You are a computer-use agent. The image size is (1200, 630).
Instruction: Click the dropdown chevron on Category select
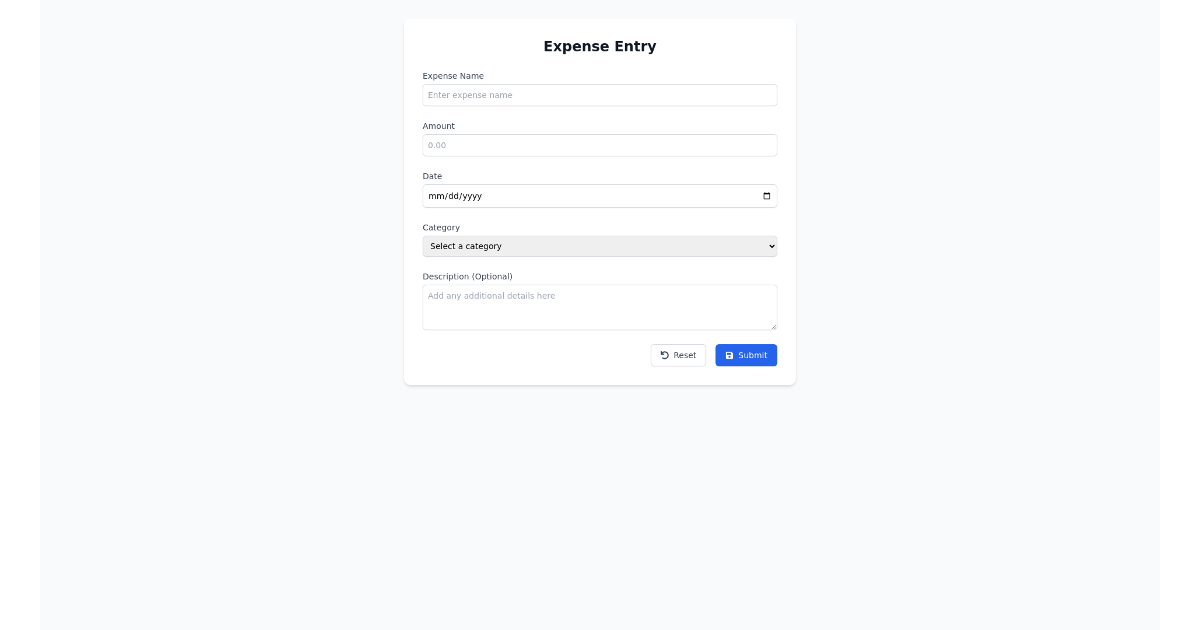click(x=770, y=246)
